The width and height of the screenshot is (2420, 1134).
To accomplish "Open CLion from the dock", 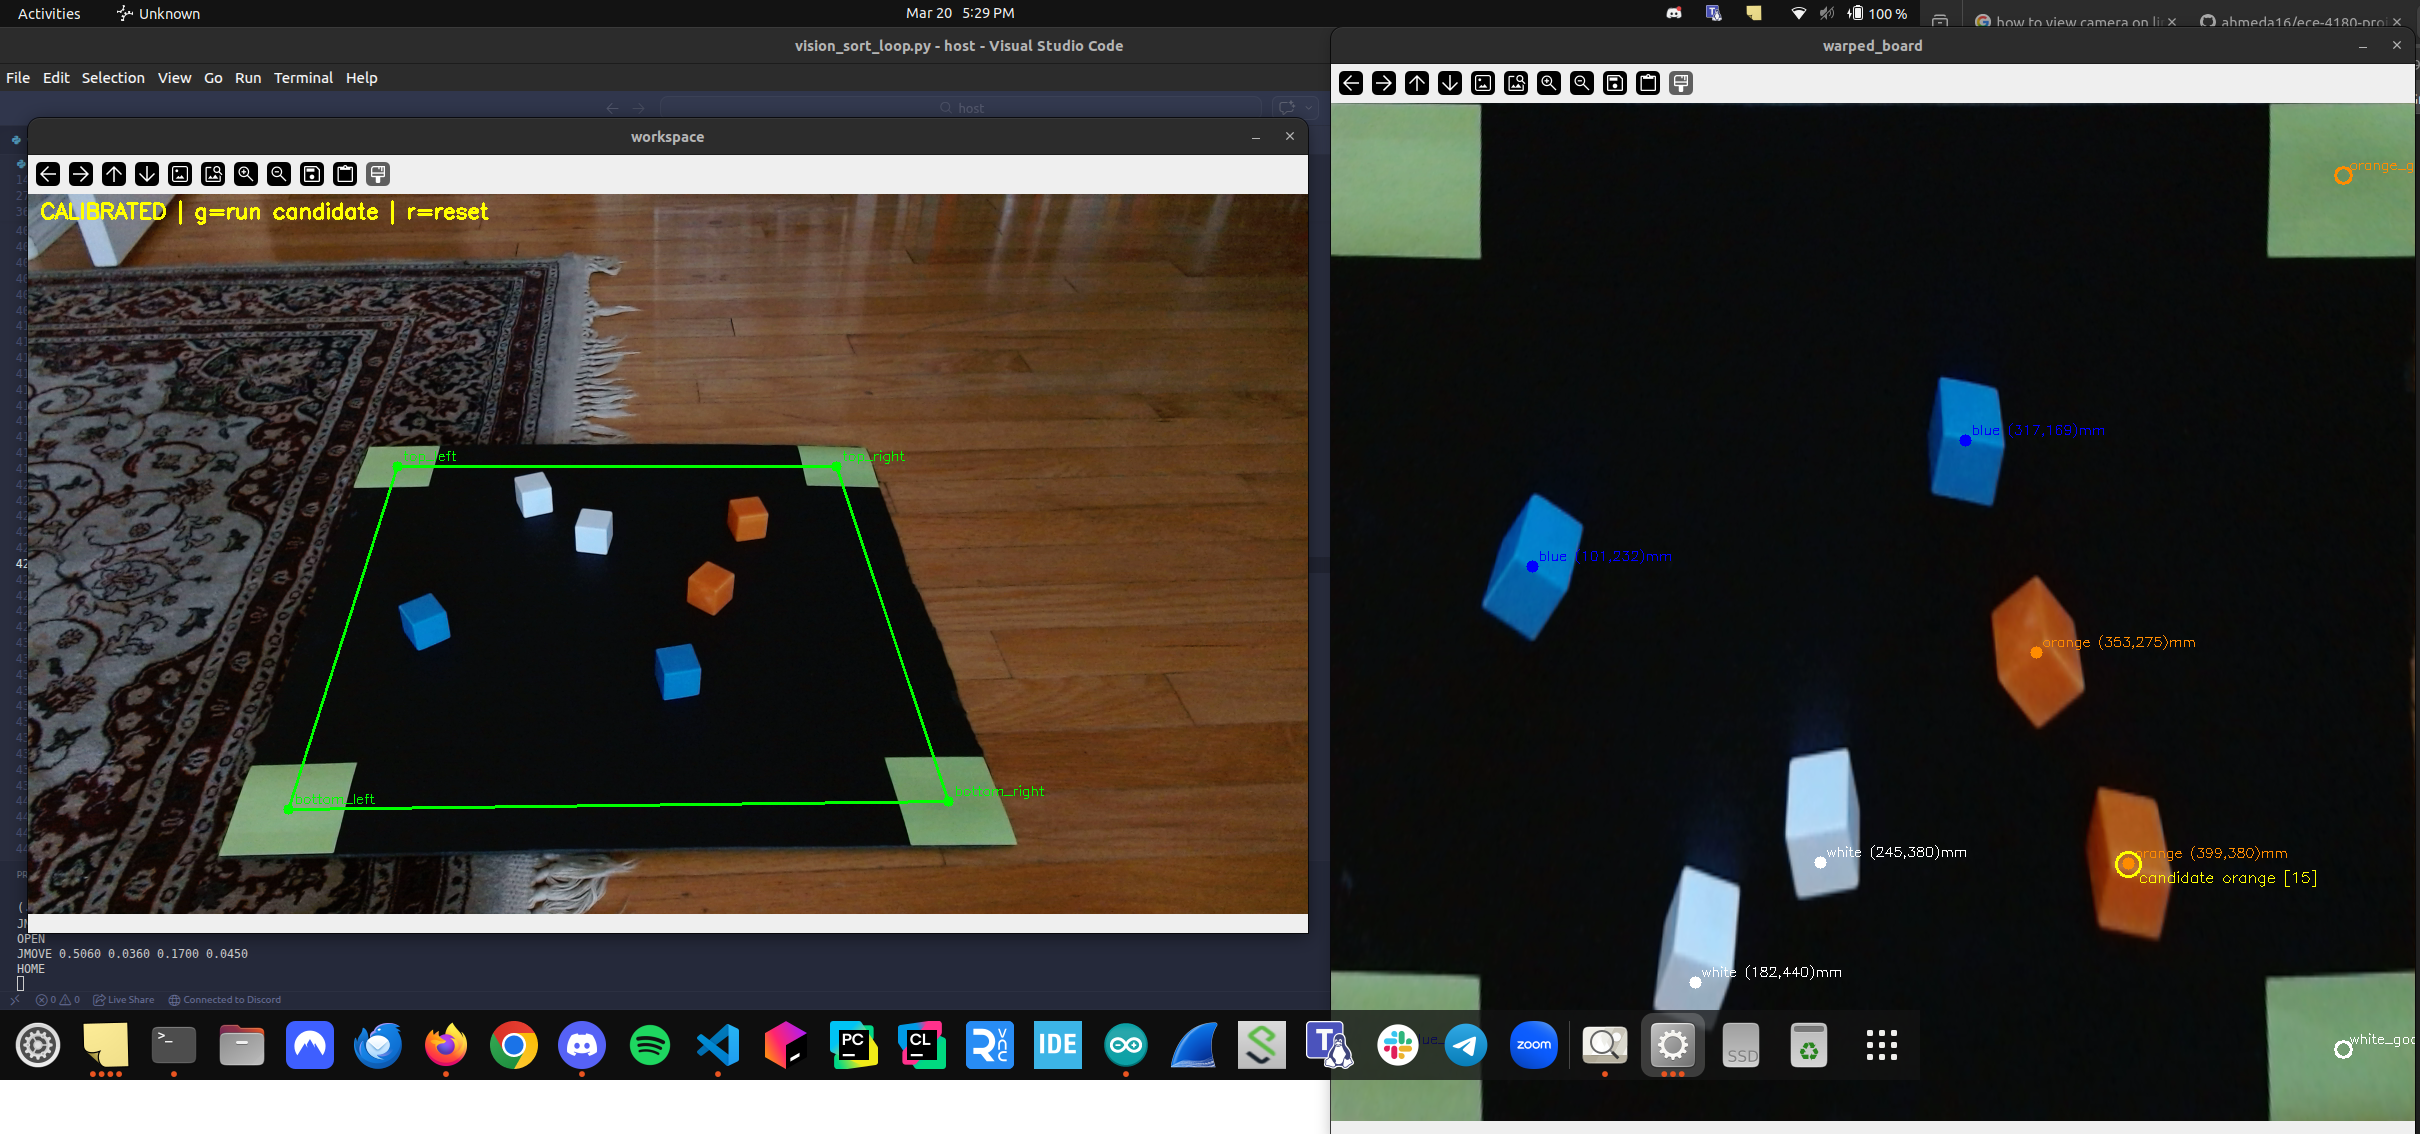I will 922,1046.
